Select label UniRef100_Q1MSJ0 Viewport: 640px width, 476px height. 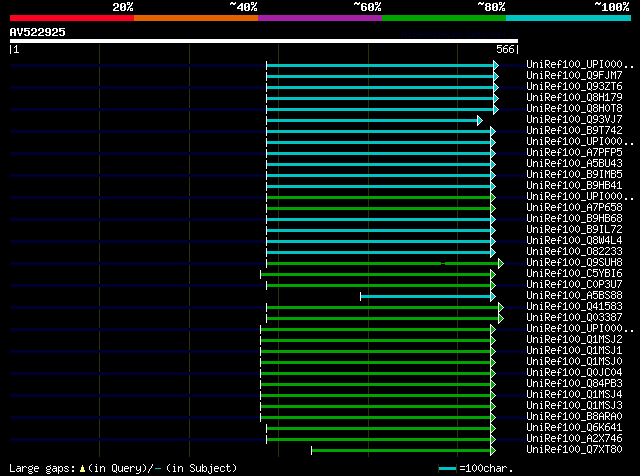574,362
